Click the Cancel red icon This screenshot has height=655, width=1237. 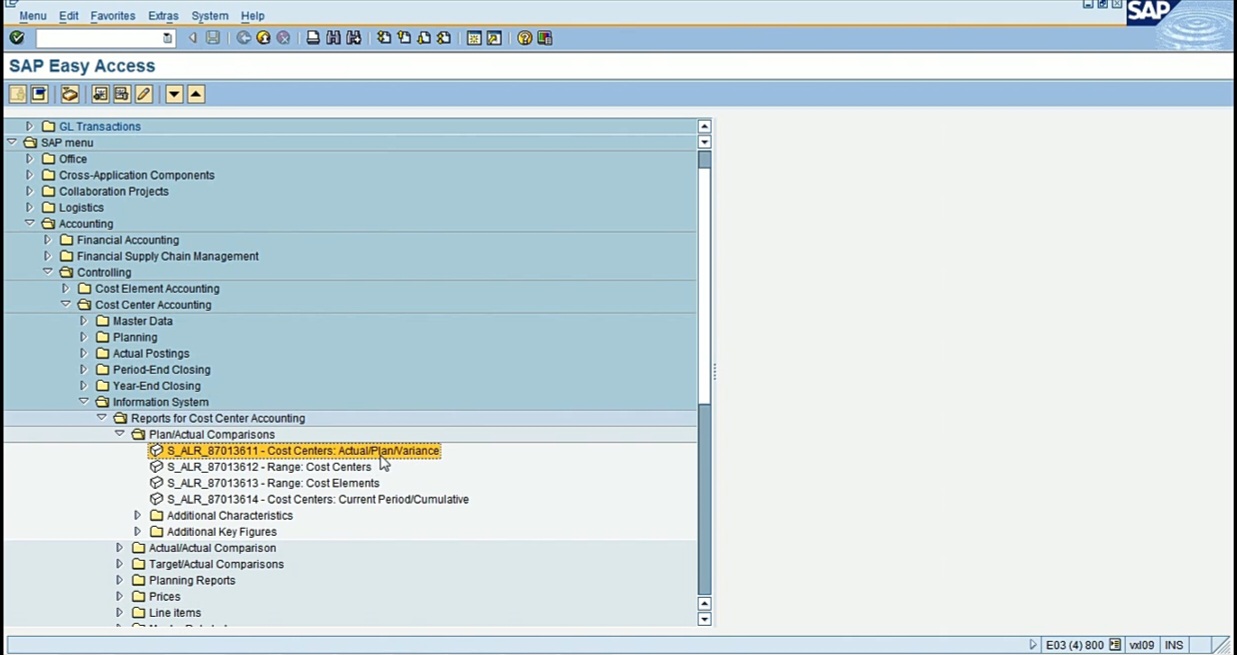tap(283, 38)
